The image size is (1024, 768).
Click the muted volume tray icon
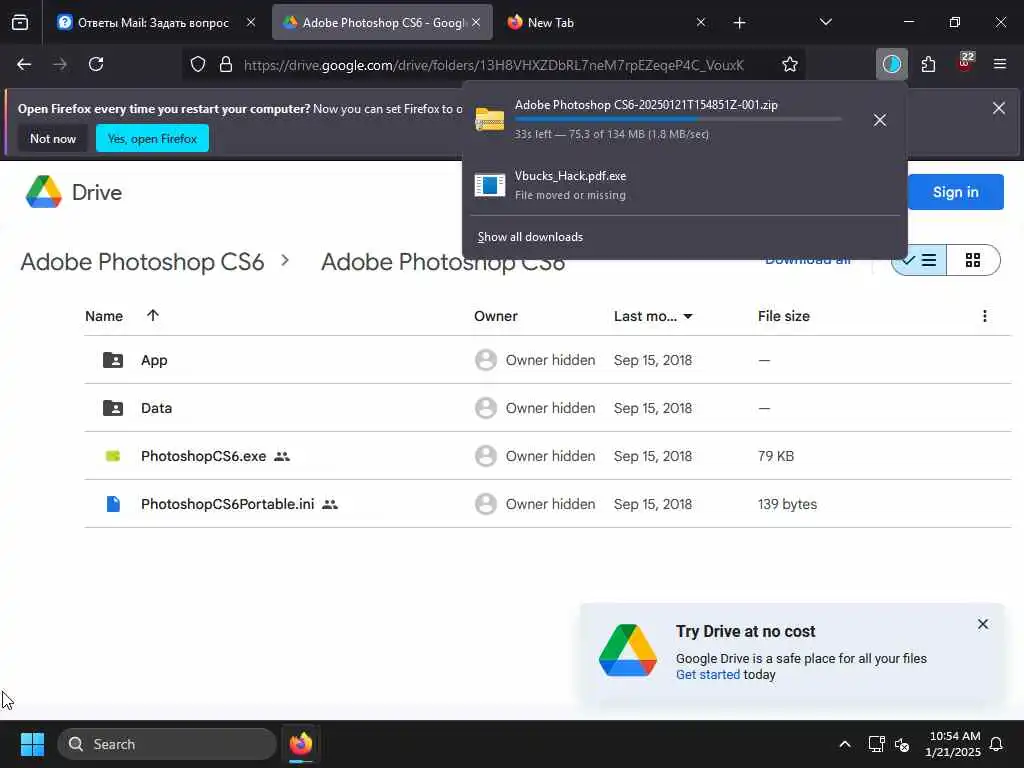click(x=902, y=744)
